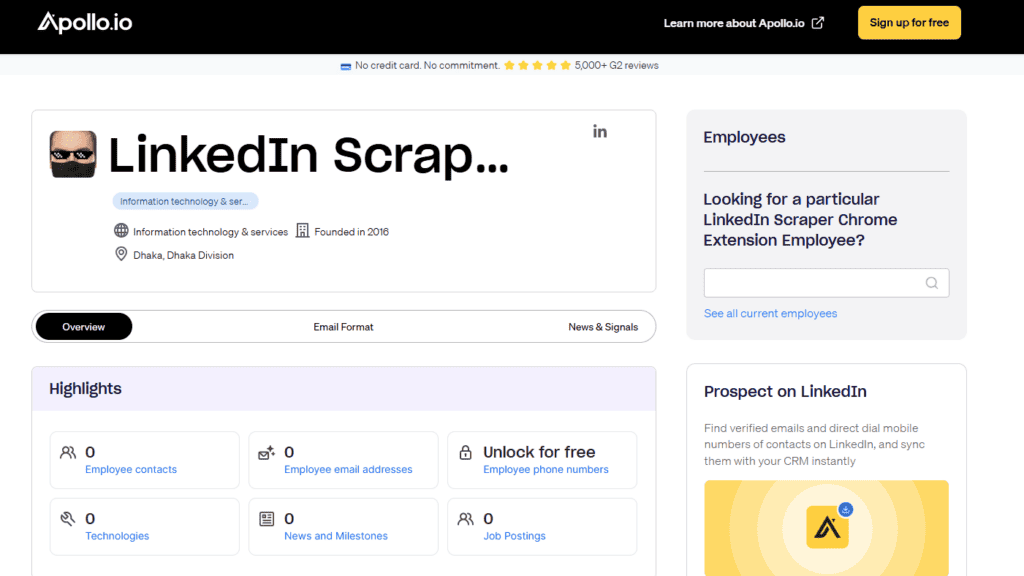Open the News & Signals tab

[603, 327]
